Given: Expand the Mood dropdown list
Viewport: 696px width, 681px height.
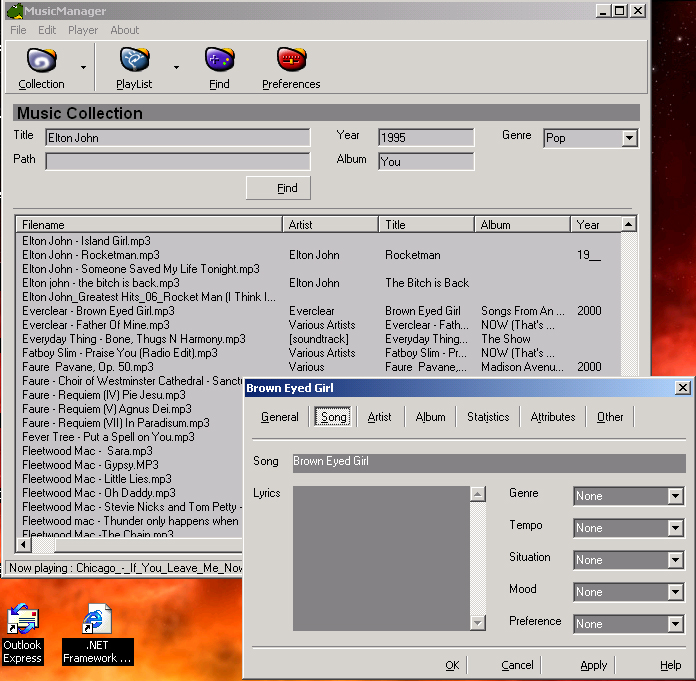Looking at the screenshot, I should point(675,592).
